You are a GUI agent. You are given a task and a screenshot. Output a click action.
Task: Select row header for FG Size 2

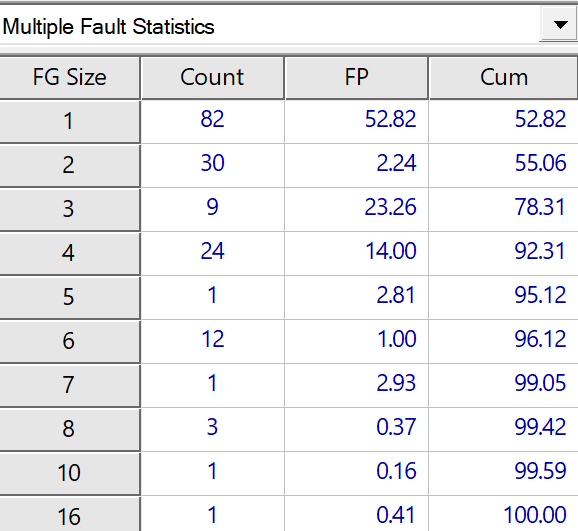click(69, 165)
